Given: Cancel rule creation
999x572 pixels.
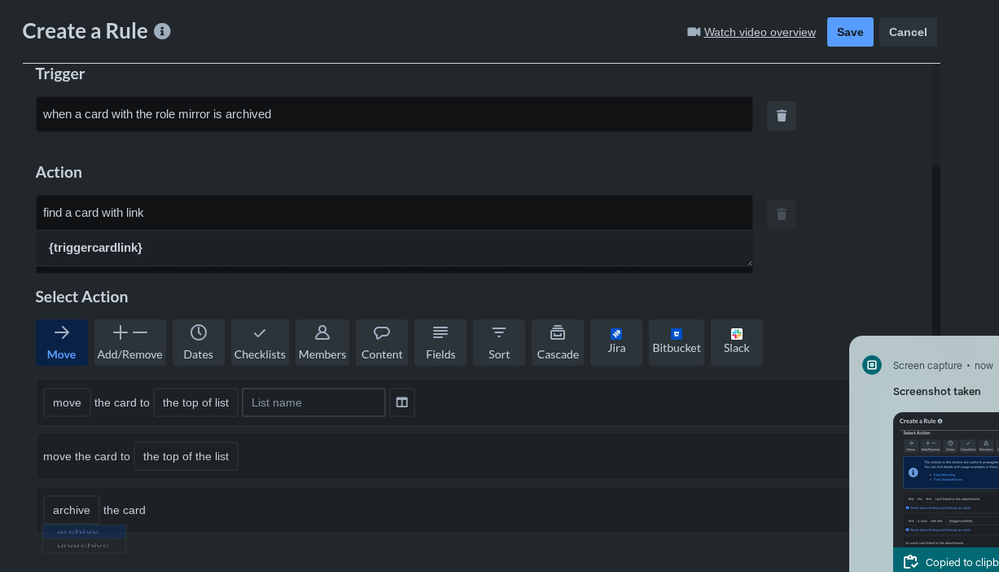Looking at the screenshot, I should click(908, 32).
